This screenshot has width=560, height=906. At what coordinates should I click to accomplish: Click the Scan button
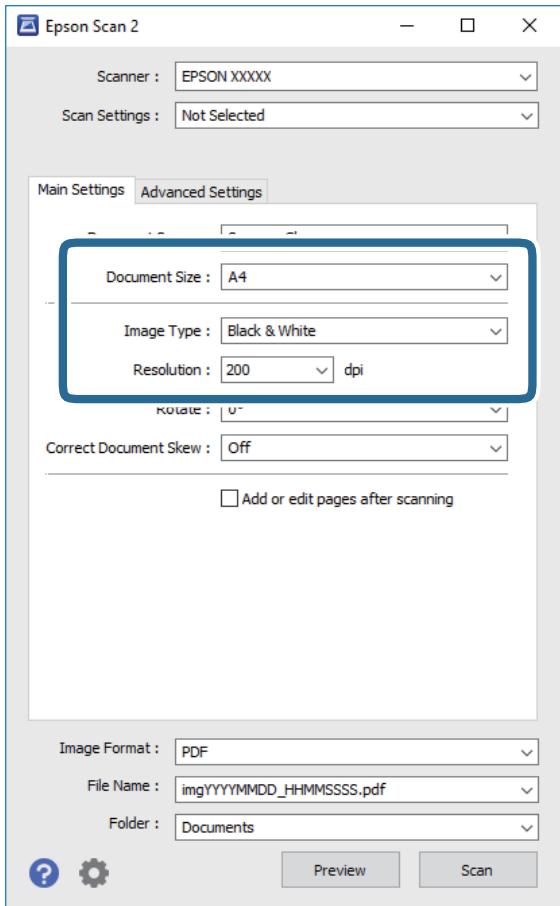click(x=477, y=870)
